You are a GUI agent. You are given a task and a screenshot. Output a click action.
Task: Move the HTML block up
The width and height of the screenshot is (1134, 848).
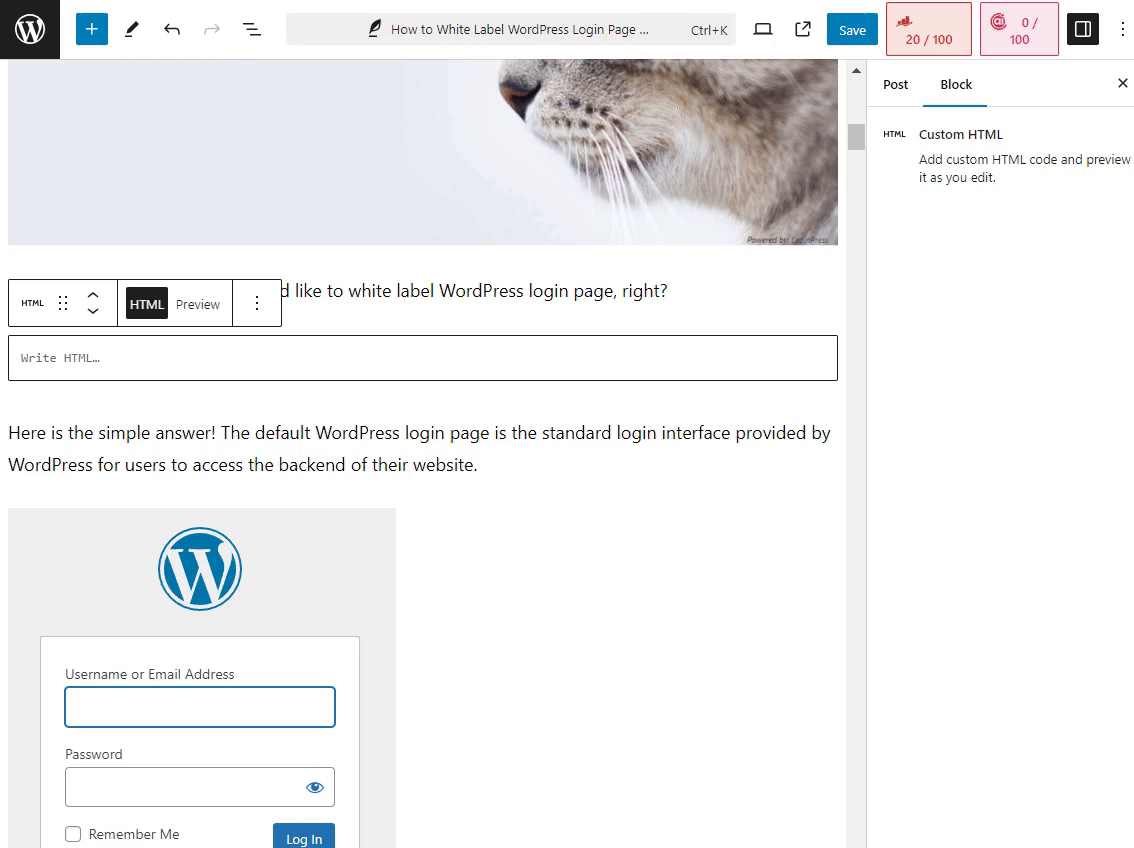pyautogui.click(x=93, y=295)
